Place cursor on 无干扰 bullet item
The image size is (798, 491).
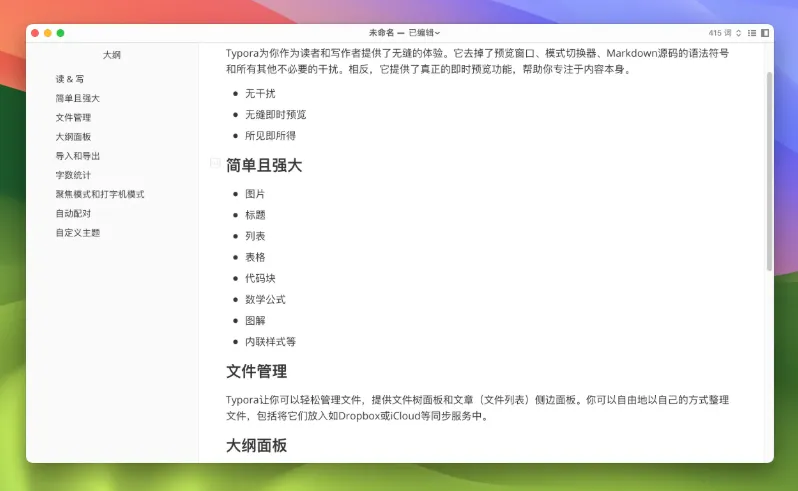tap(260, 94)
